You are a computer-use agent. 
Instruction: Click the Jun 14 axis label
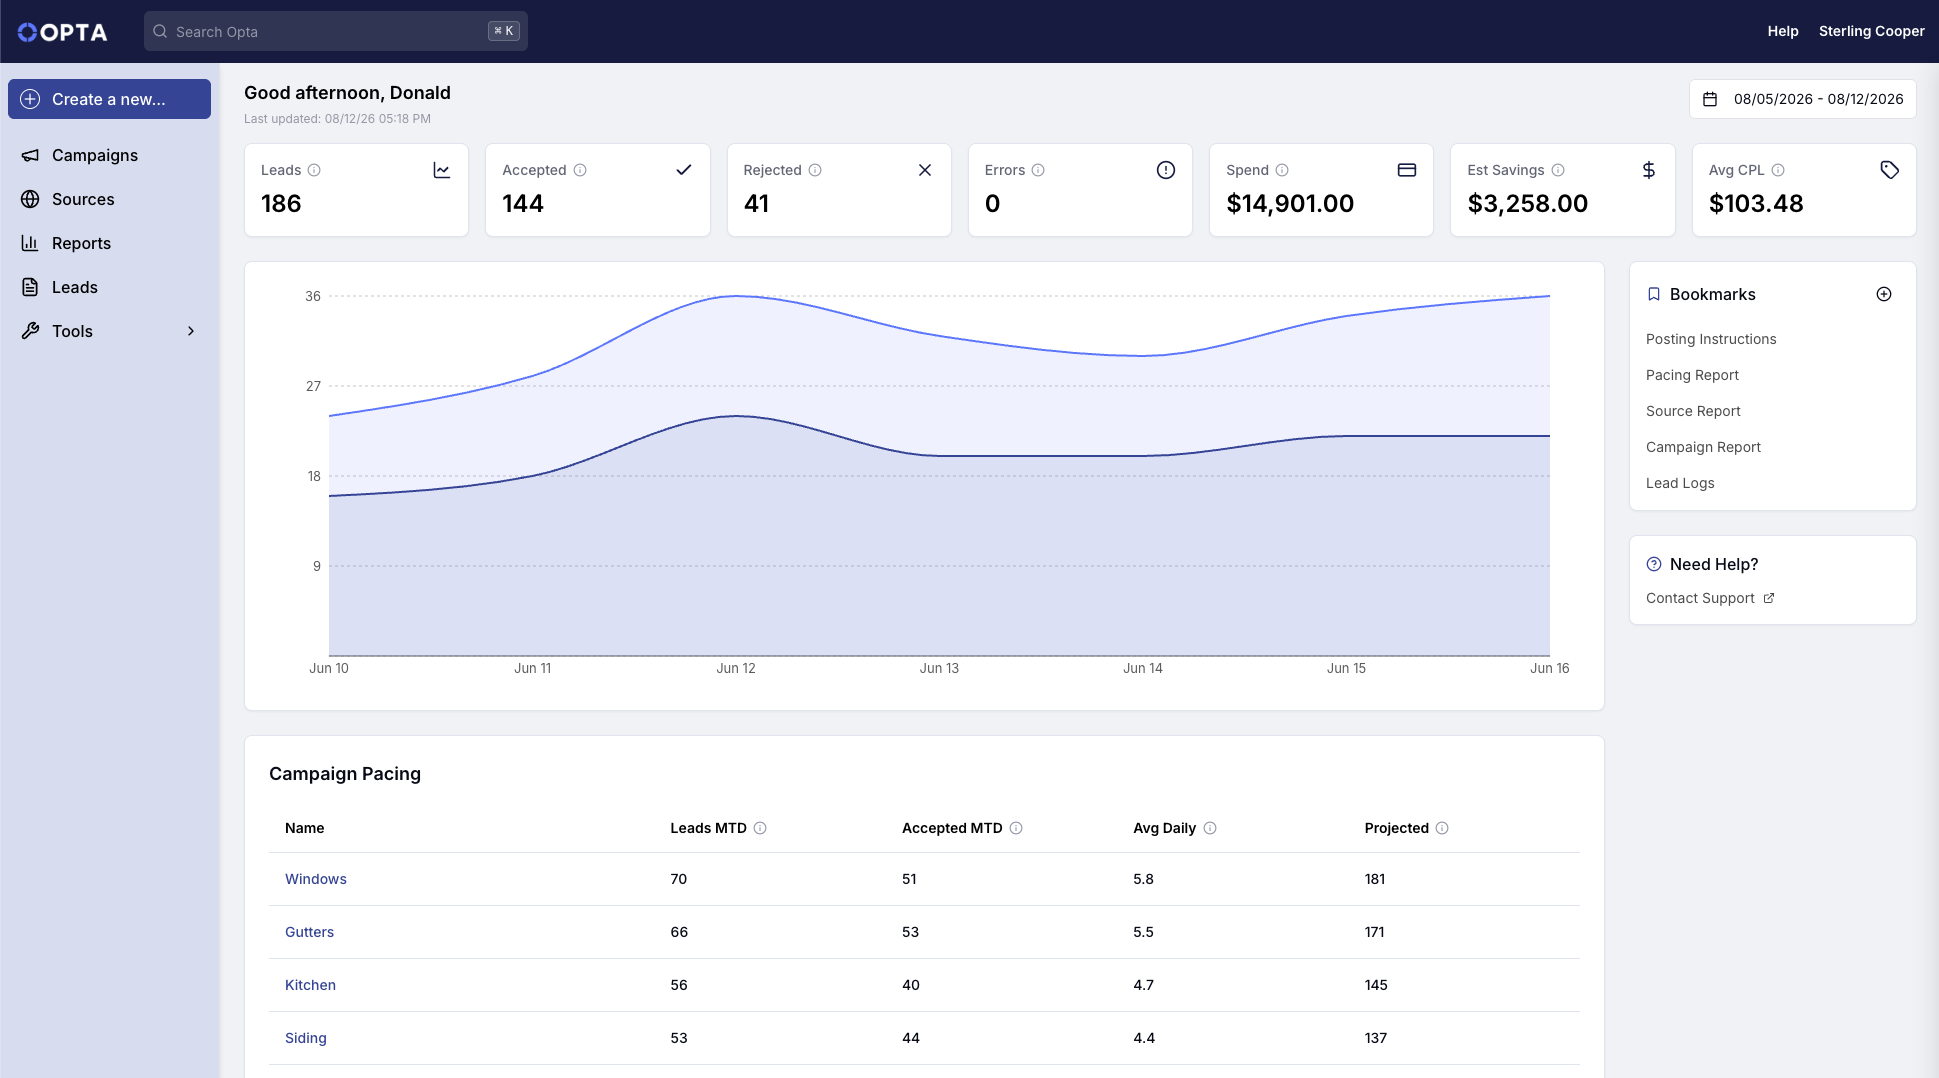point(1143,668)
